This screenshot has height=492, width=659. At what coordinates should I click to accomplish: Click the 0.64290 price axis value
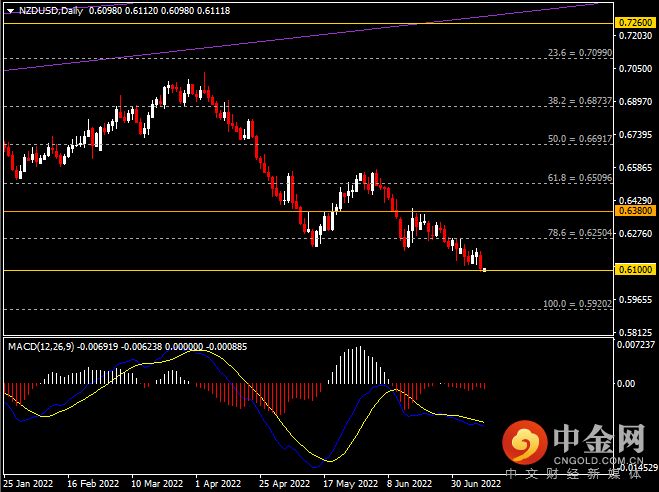click(635, 201)
